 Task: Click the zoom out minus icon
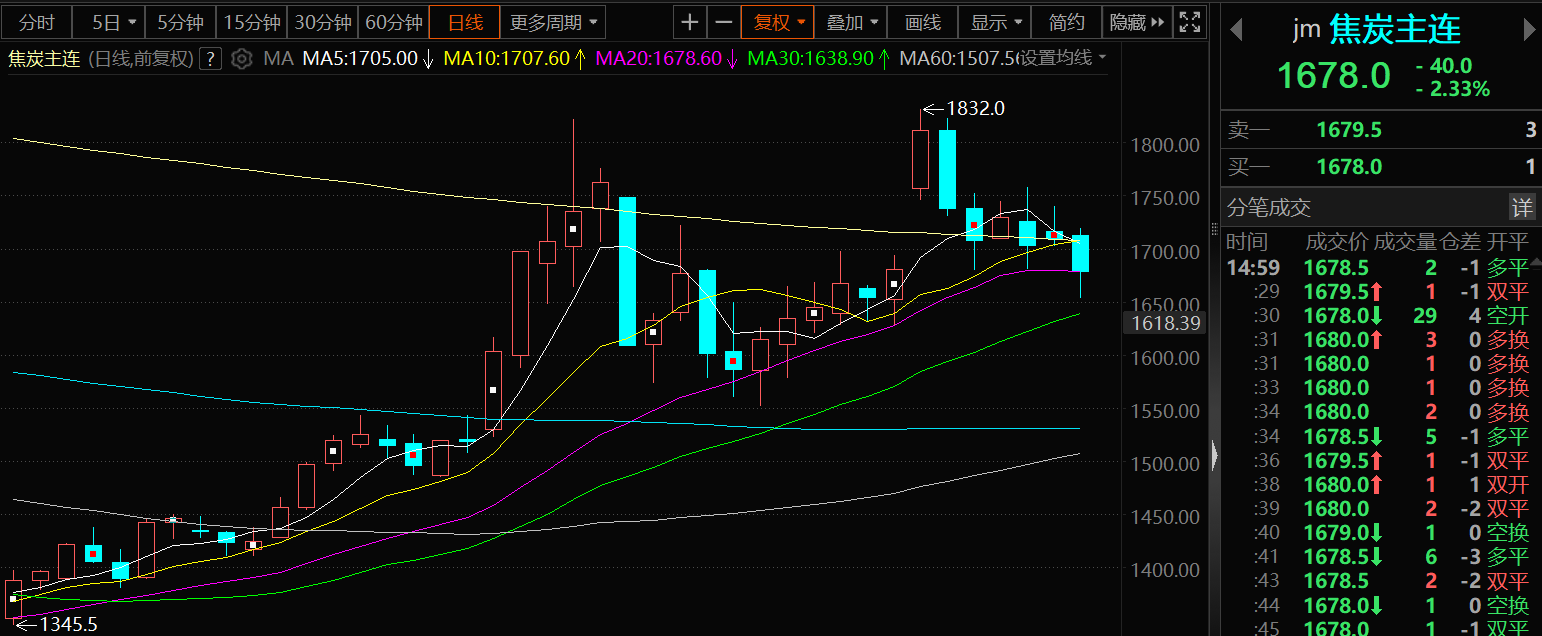pos(724,22)
